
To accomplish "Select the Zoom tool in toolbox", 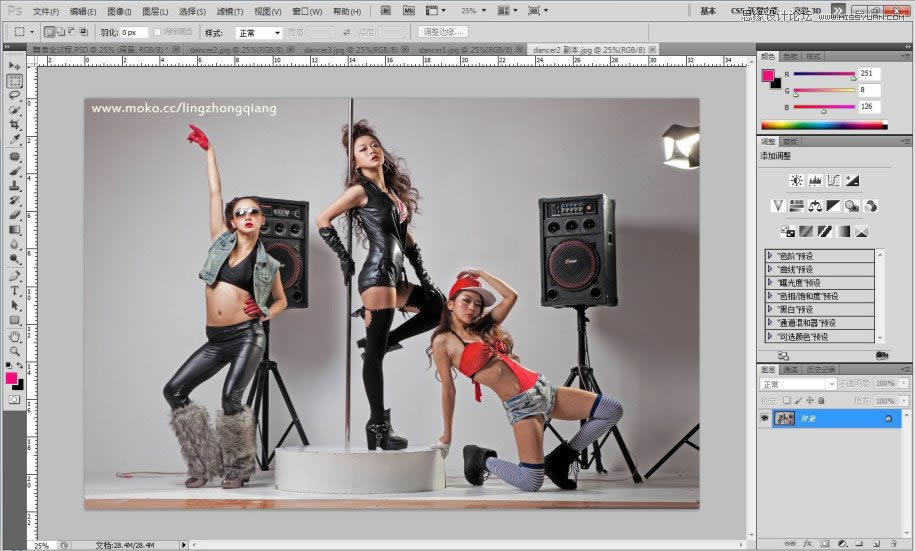I will [x=15, y=351].
